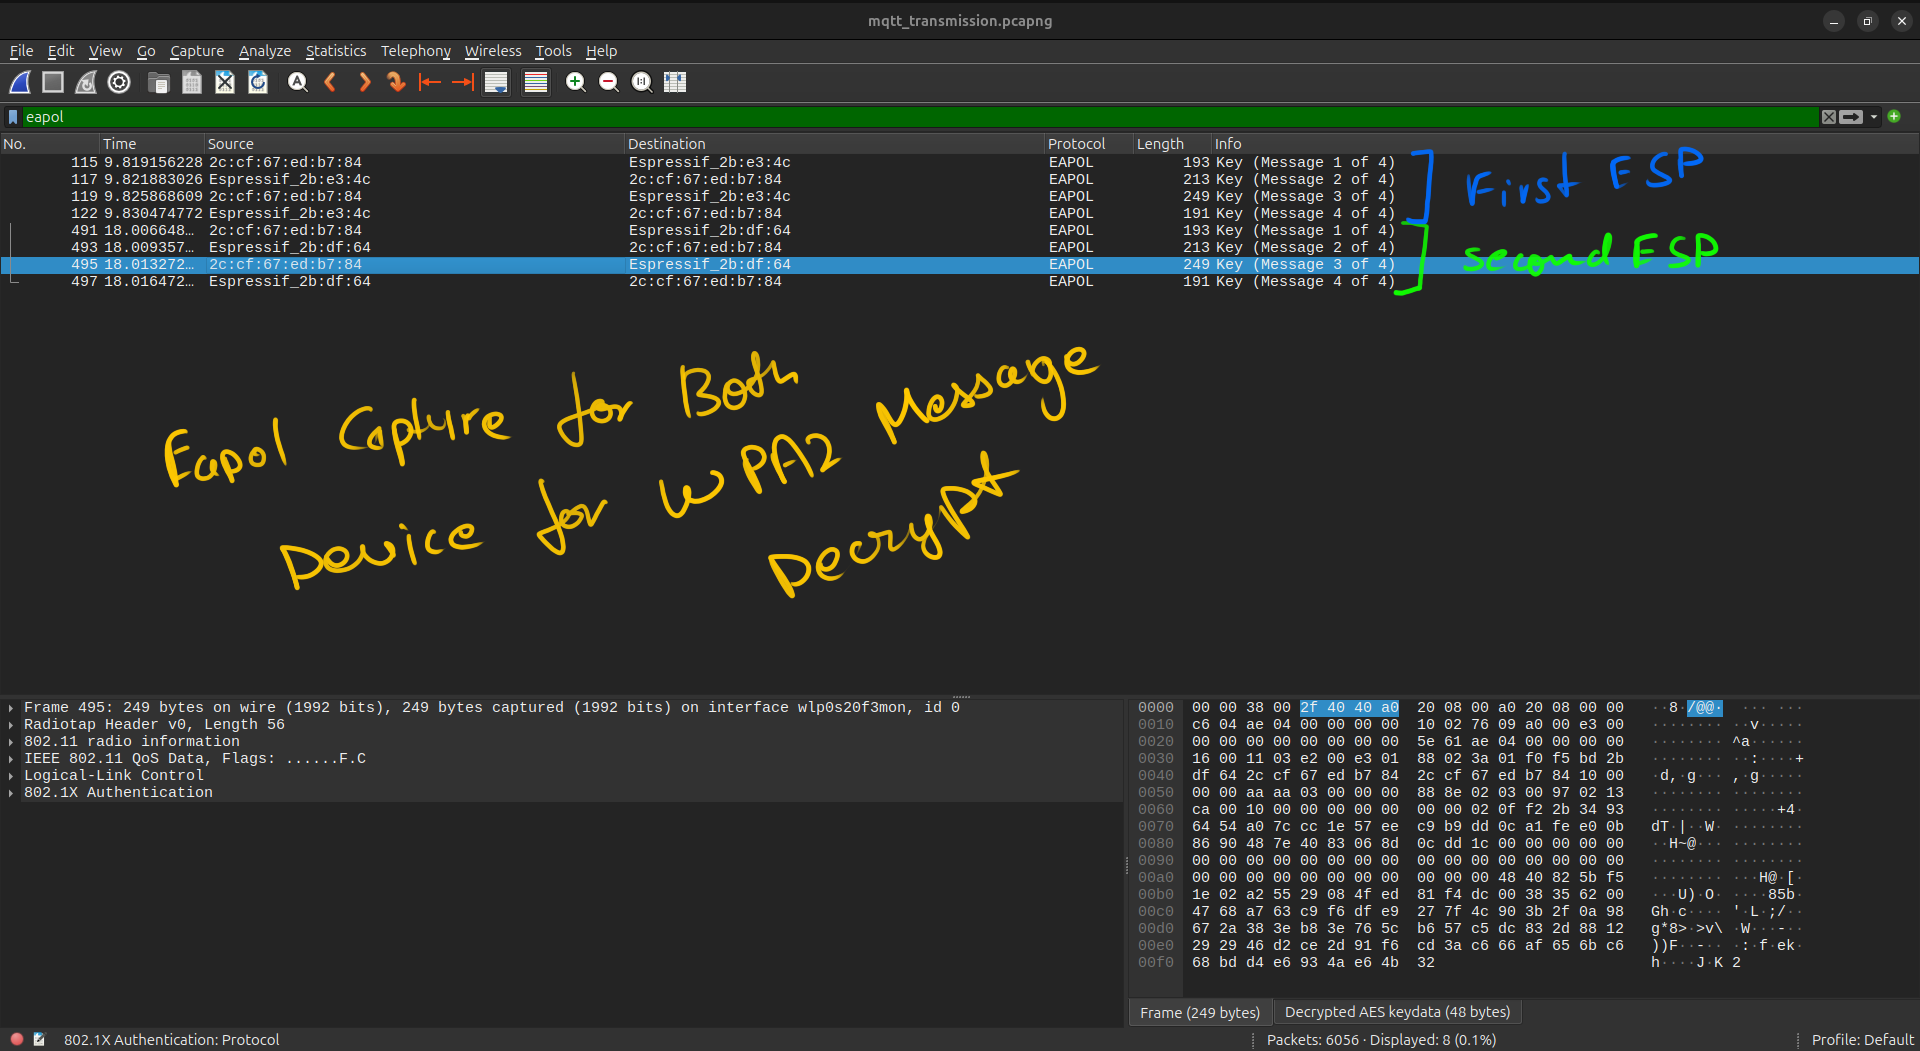
Task: Sort by the Source column header
Action: (415, 144)
